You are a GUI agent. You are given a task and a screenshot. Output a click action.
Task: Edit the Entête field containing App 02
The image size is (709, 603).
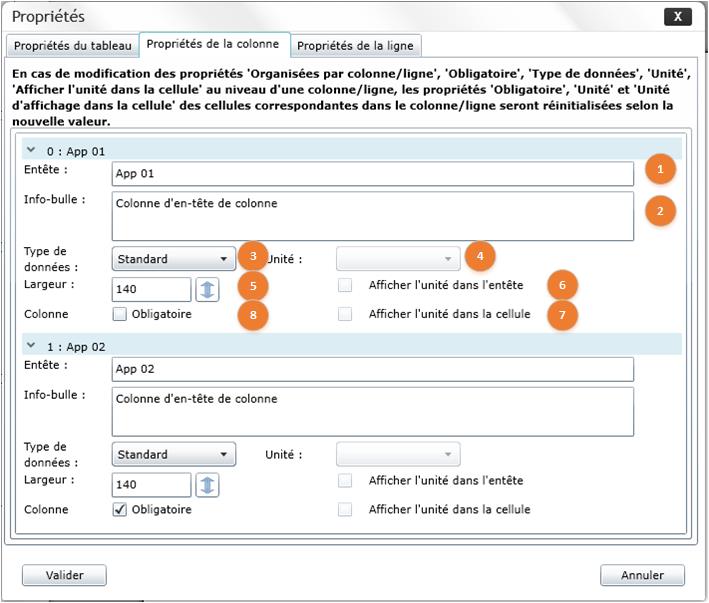coord(373,369)
